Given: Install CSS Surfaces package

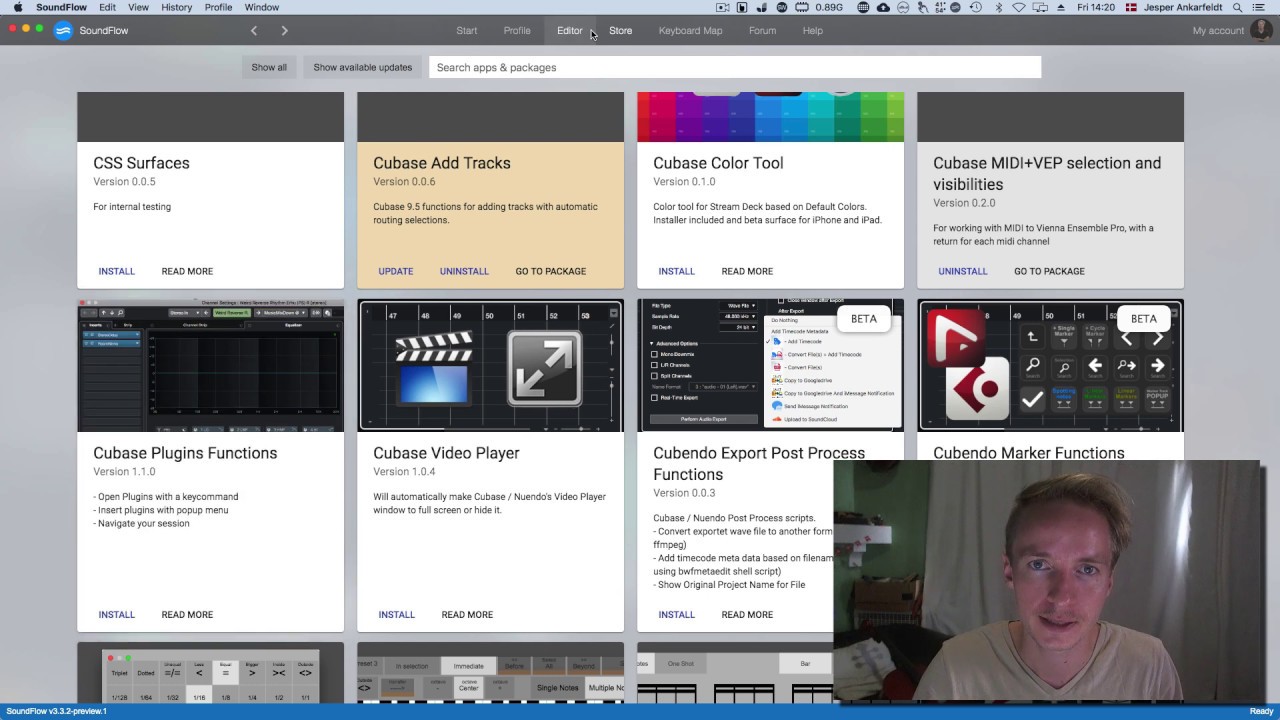Looking at the screenshot, I should coord(116,271).
